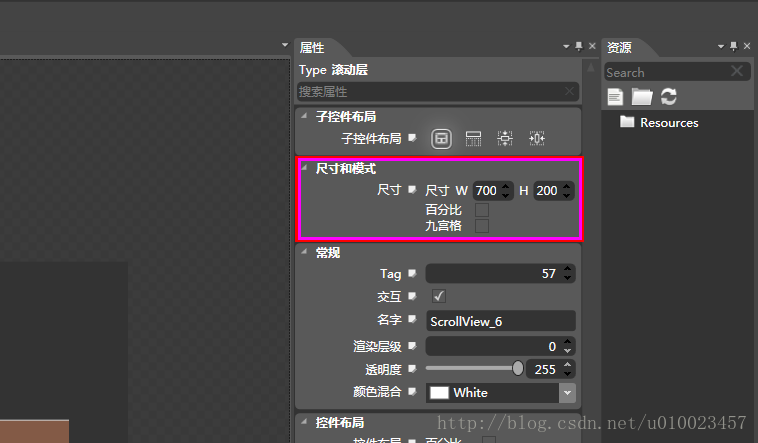Click the marker next to 尺寸 property

412,190
